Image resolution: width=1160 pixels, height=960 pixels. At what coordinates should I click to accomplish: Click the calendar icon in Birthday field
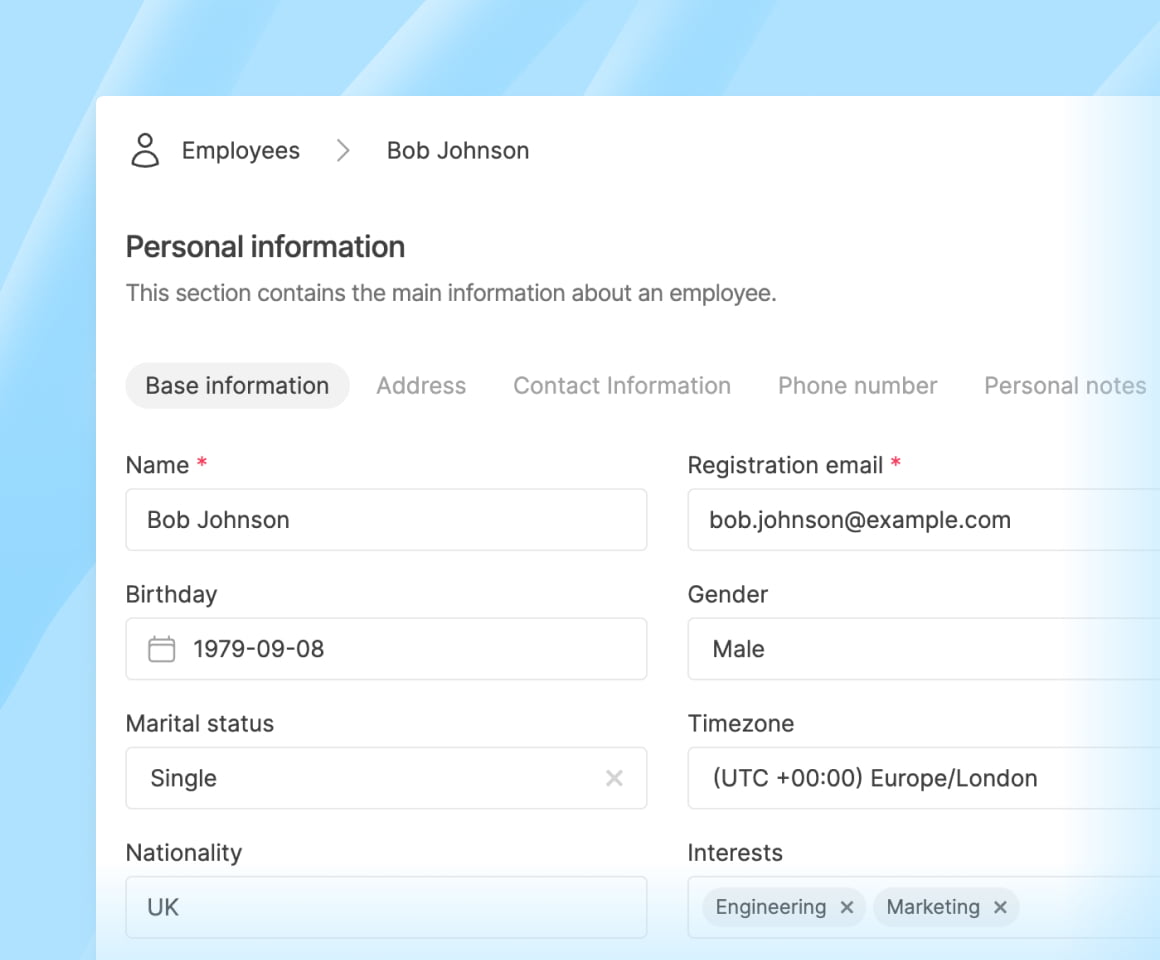pyautogui.click(x=161, y=649)
